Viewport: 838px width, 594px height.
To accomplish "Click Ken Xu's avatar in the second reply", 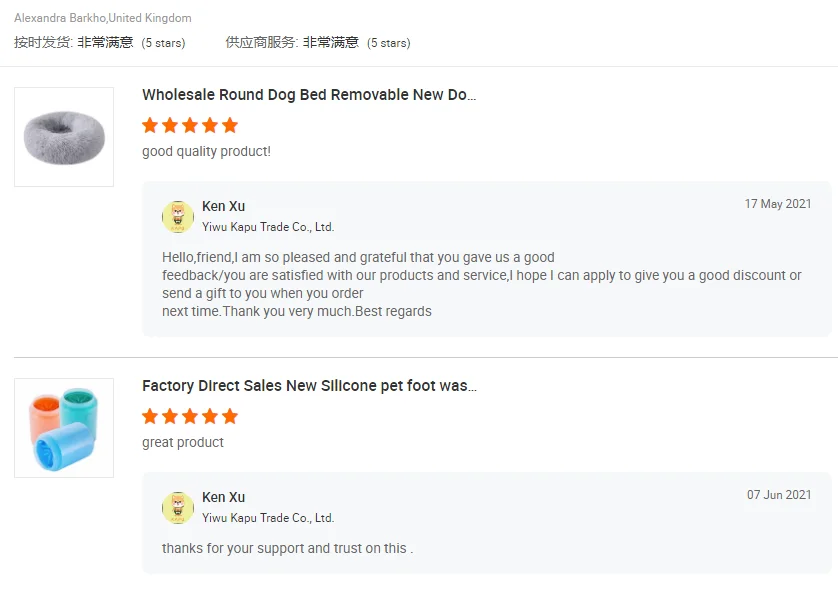I will tap(178, 507).
